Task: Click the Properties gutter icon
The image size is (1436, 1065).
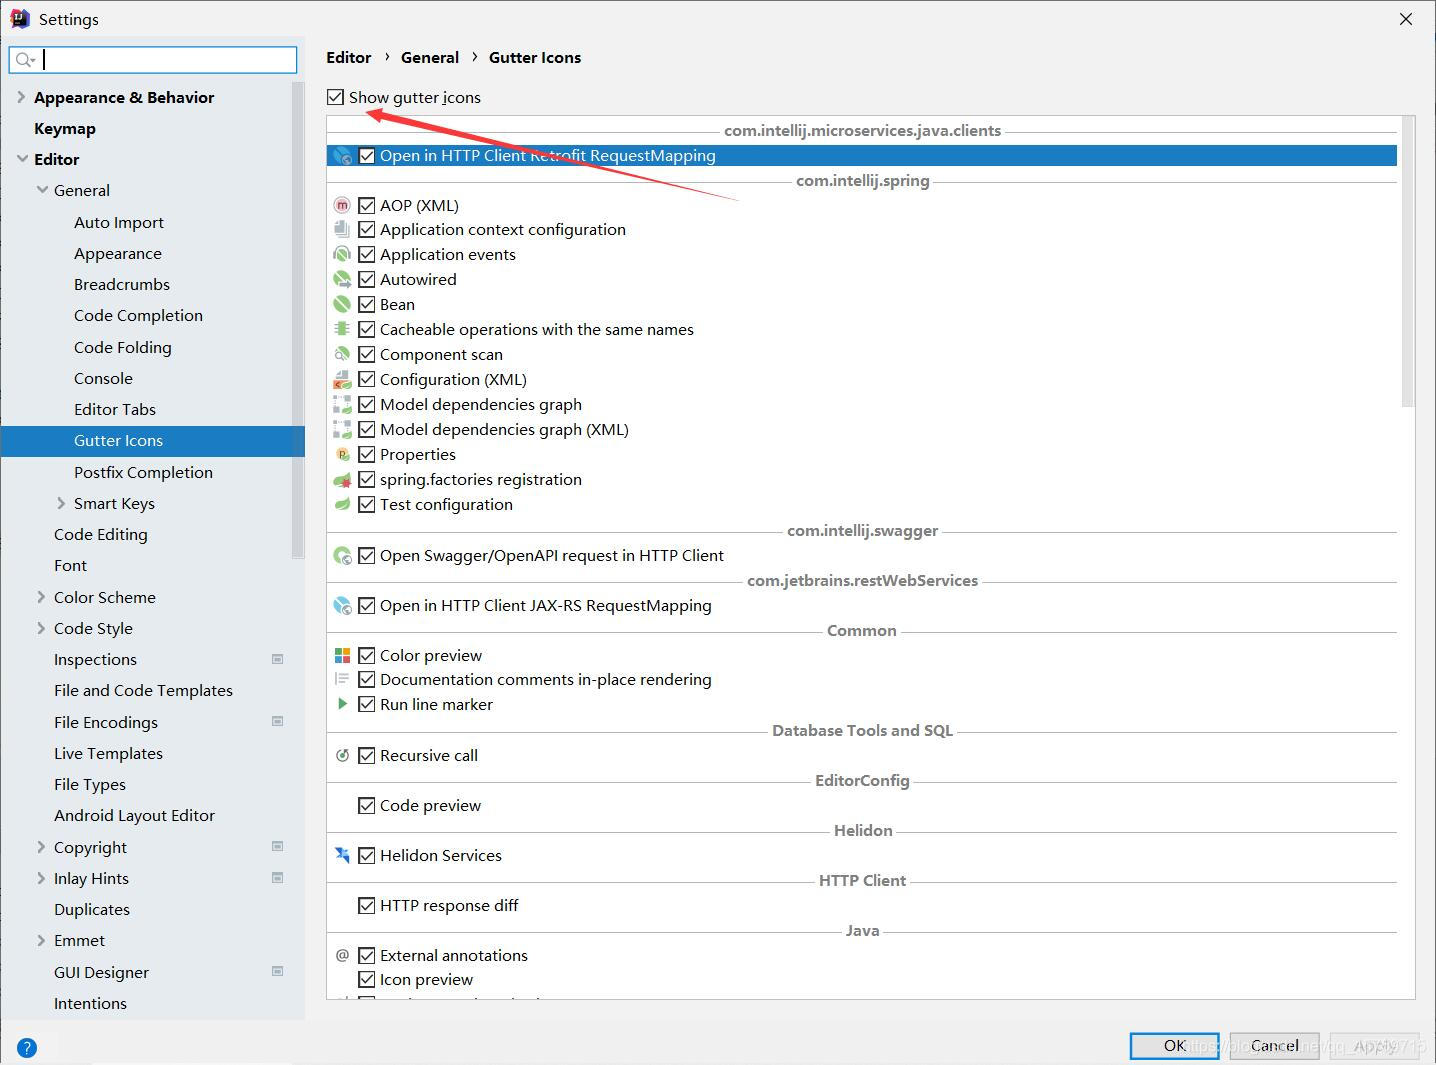Action: click(342, 454)
